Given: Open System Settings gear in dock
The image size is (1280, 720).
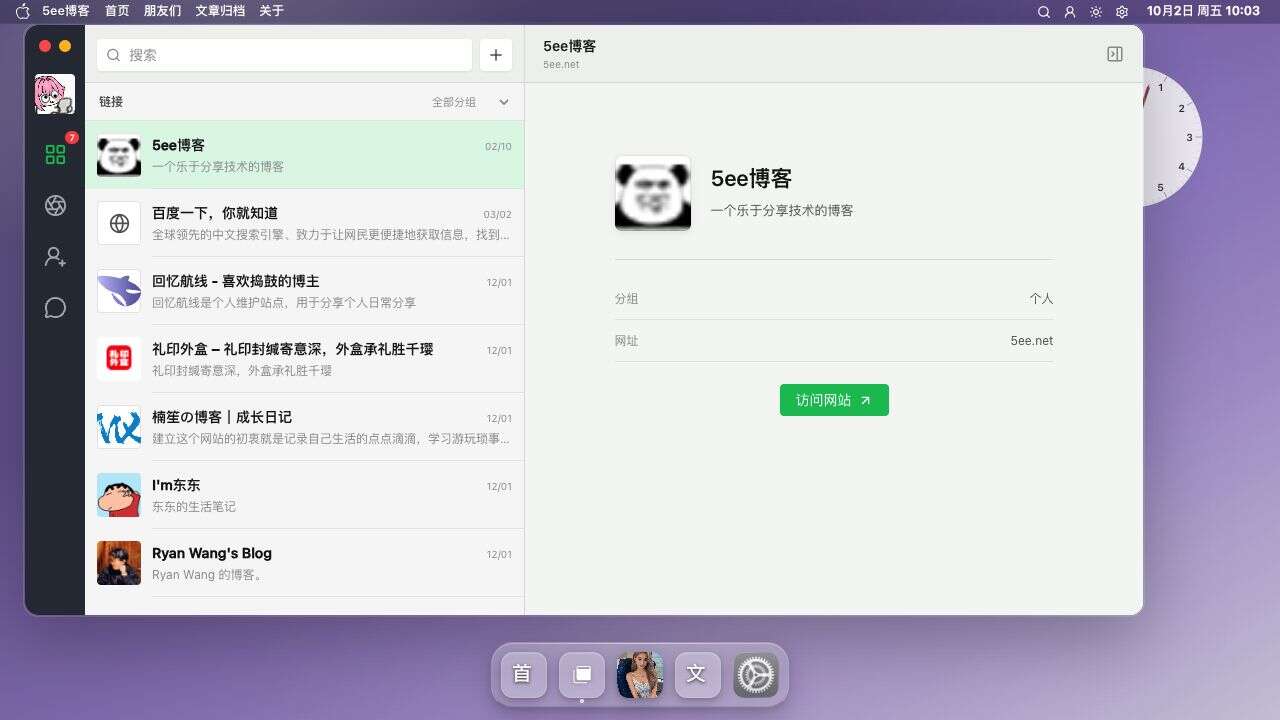Looking at the screenshot, I should click(x=756, y=674).
